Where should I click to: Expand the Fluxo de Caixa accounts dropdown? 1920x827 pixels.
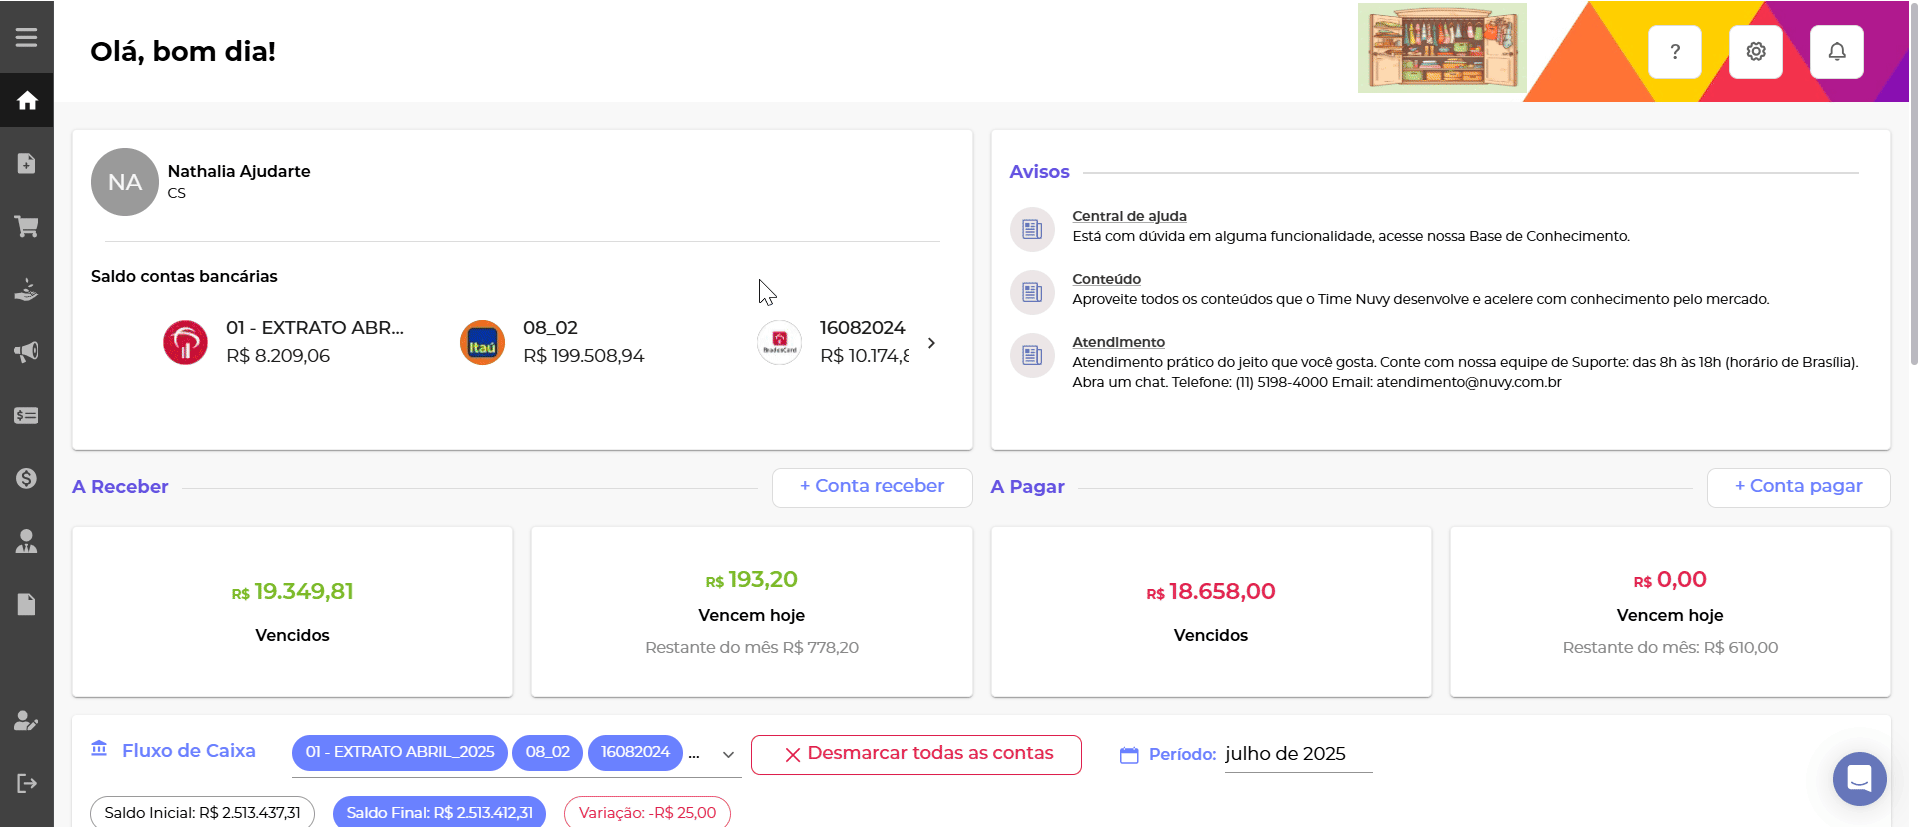728,755
